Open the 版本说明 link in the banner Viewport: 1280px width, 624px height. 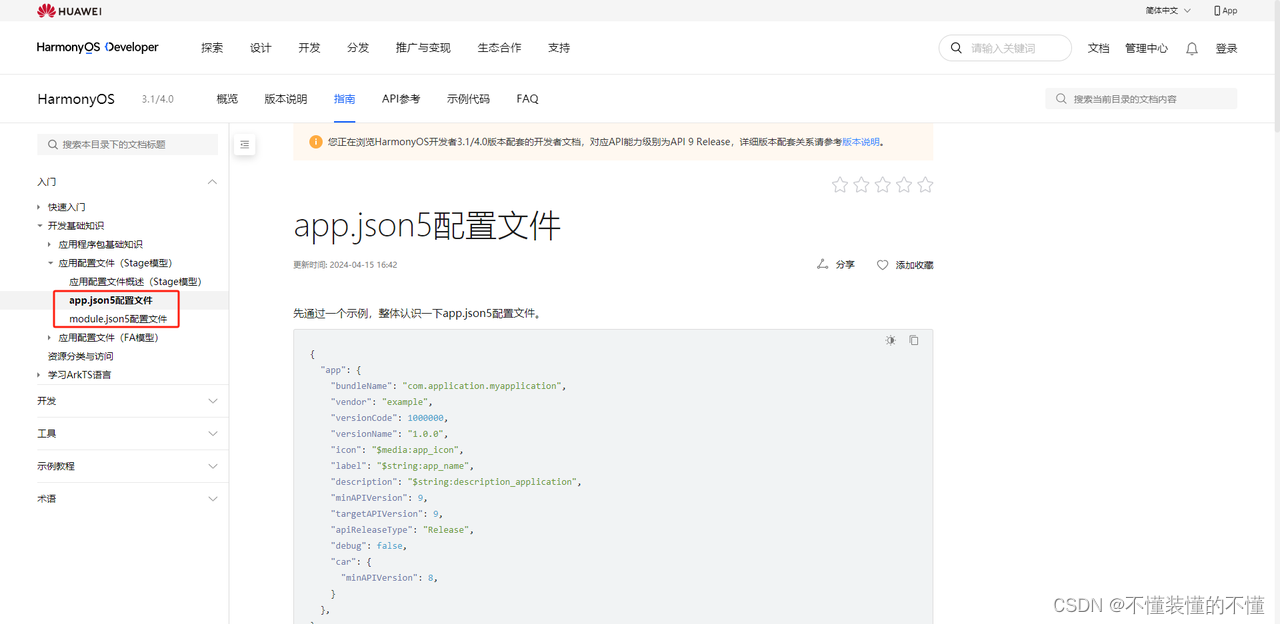tap(861, 142)
